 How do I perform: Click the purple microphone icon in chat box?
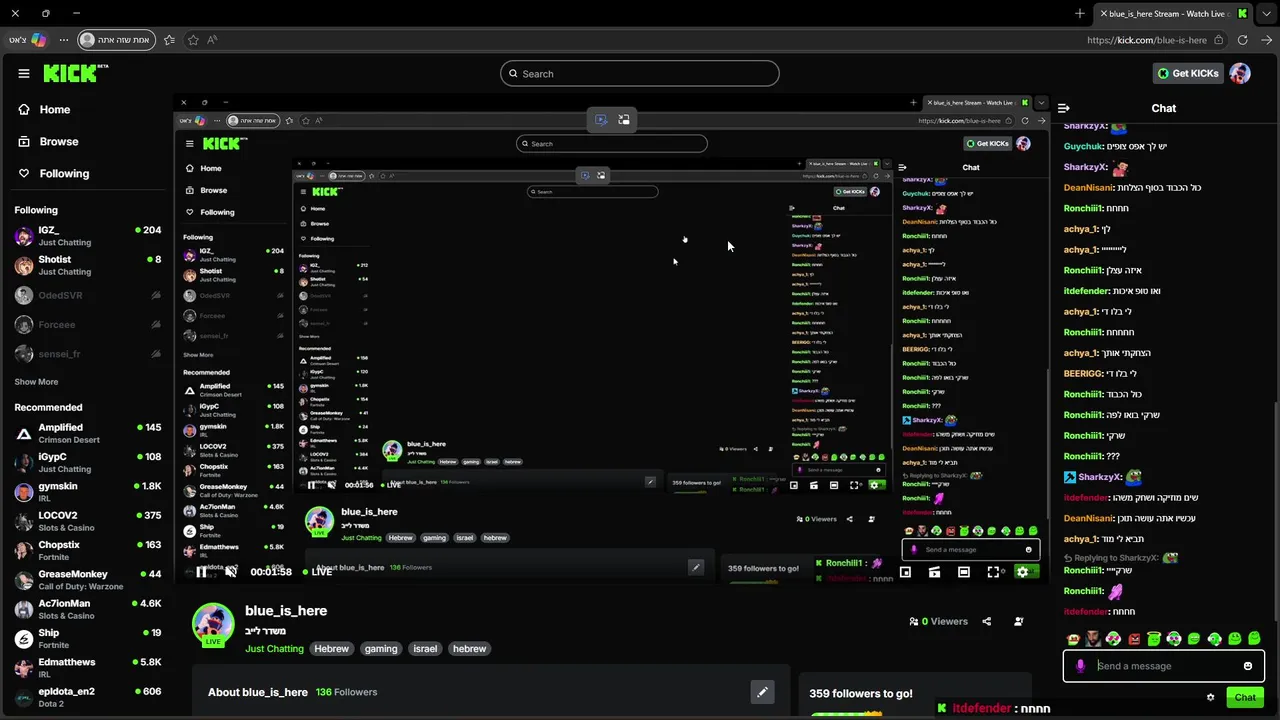point(1080,666)
